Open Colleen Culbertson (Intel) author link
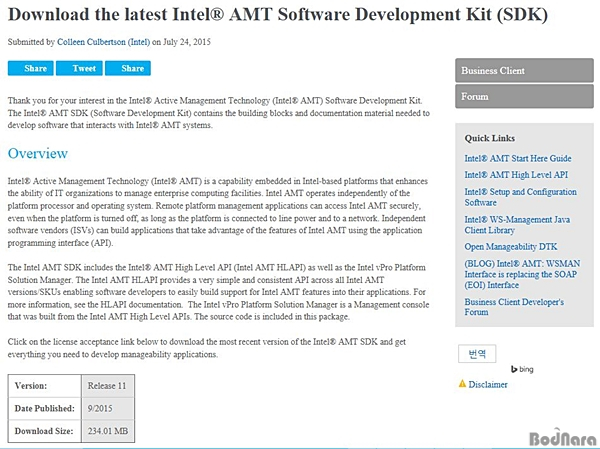This screenshot has width=600, height=449. [x=103, y=42]
